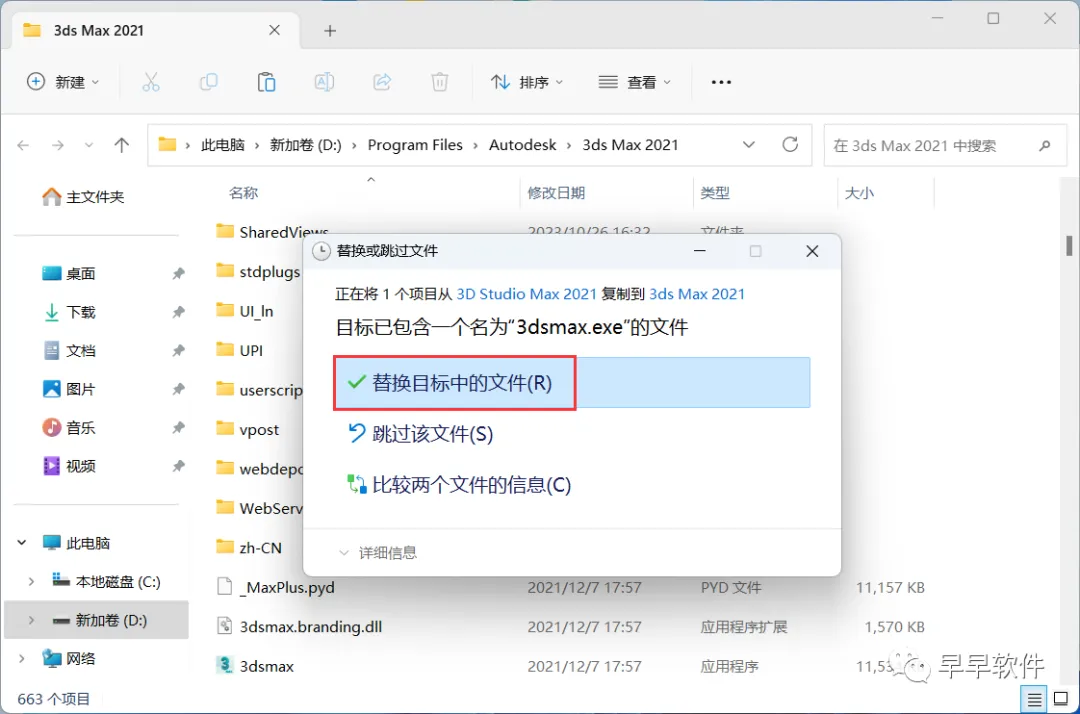The image size is (1080, 714).
Task: Click Program Files in the breadcrumb
Action: [415, 145]
